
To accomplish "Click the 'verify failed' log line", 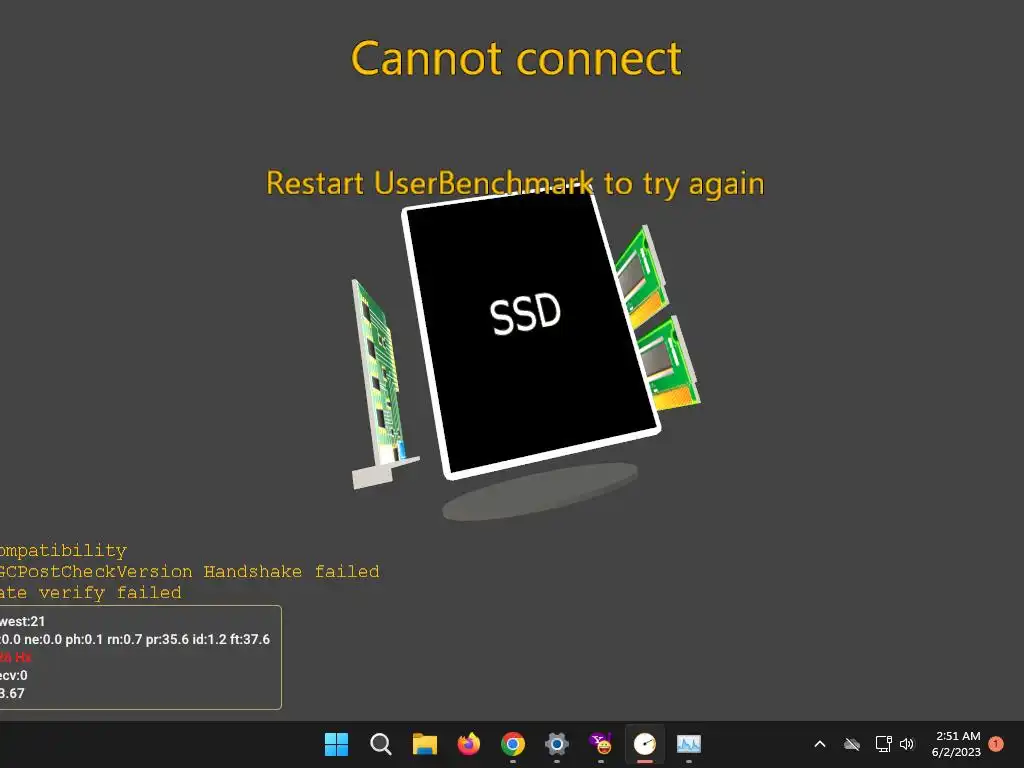I will 91,593.
